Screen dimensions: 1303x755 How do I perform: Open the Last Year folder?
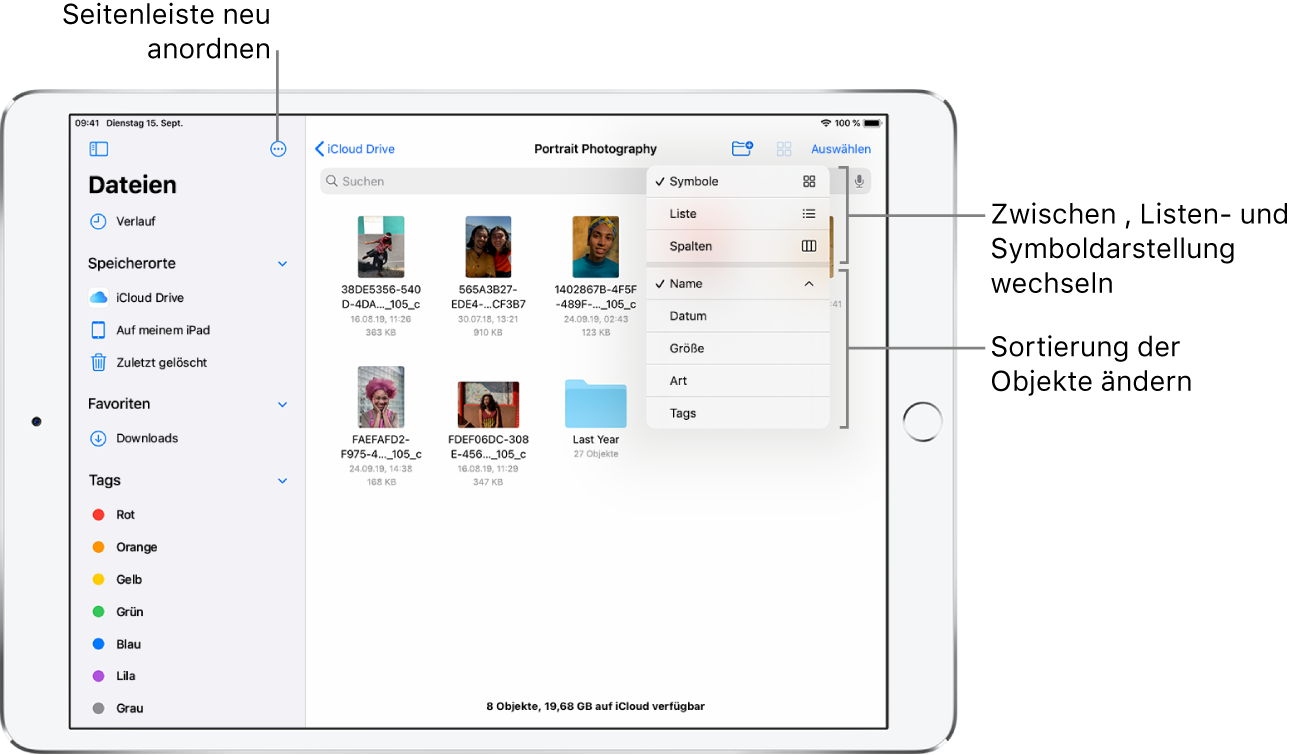click(x=596, y=403)
